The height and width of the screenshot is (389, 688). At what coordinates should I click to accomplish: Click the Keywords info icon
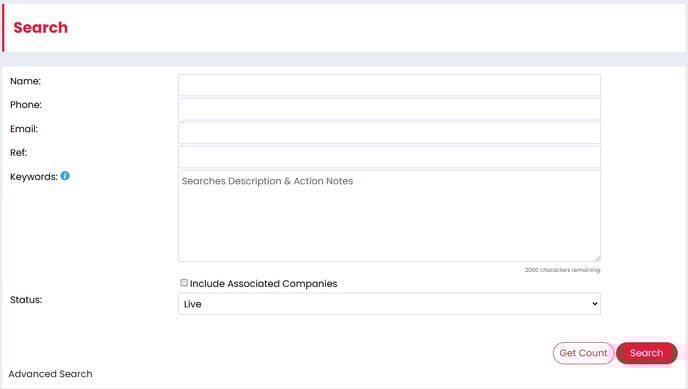pyautogui.click(x=65, y=176)
